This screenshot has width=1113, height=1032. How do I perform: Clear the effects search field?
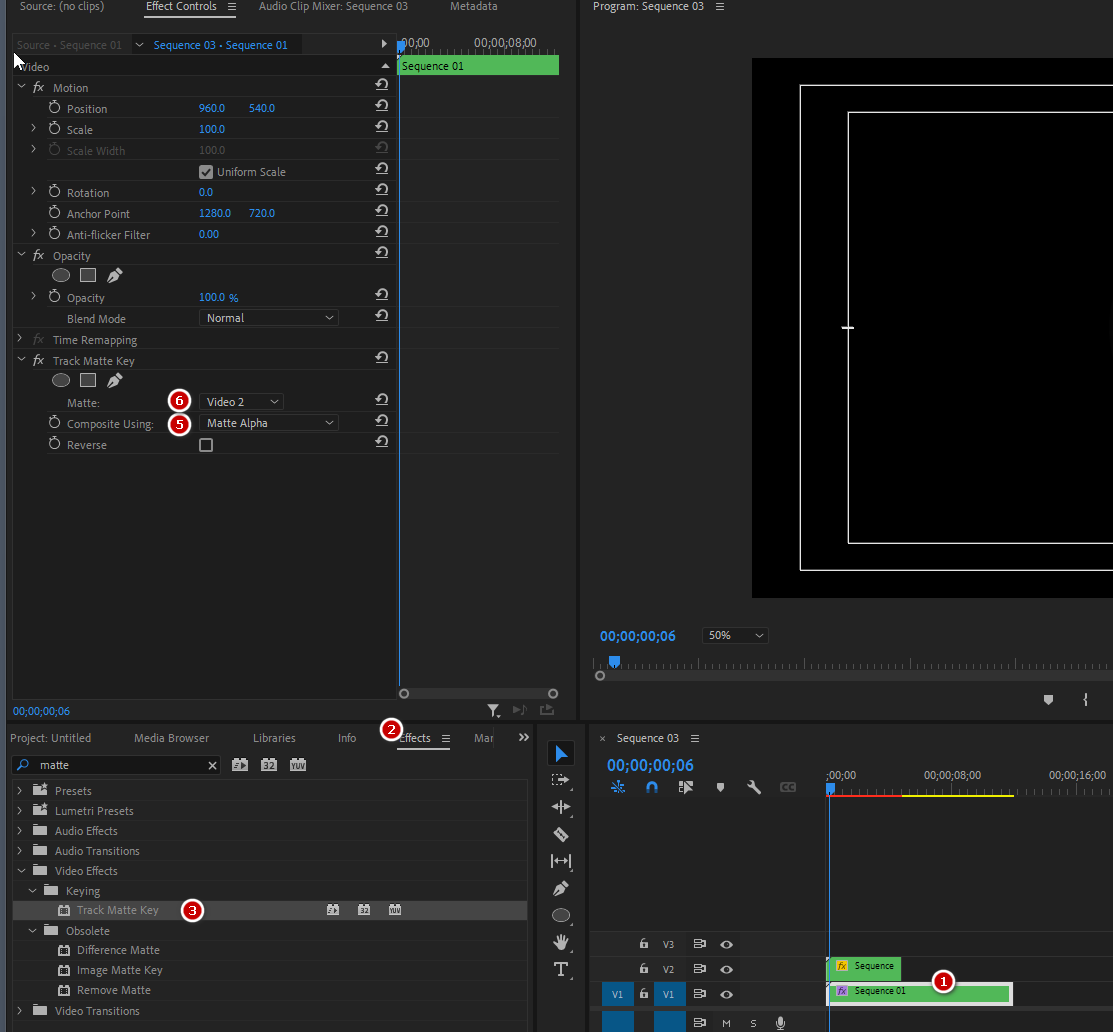click(212, 765)
